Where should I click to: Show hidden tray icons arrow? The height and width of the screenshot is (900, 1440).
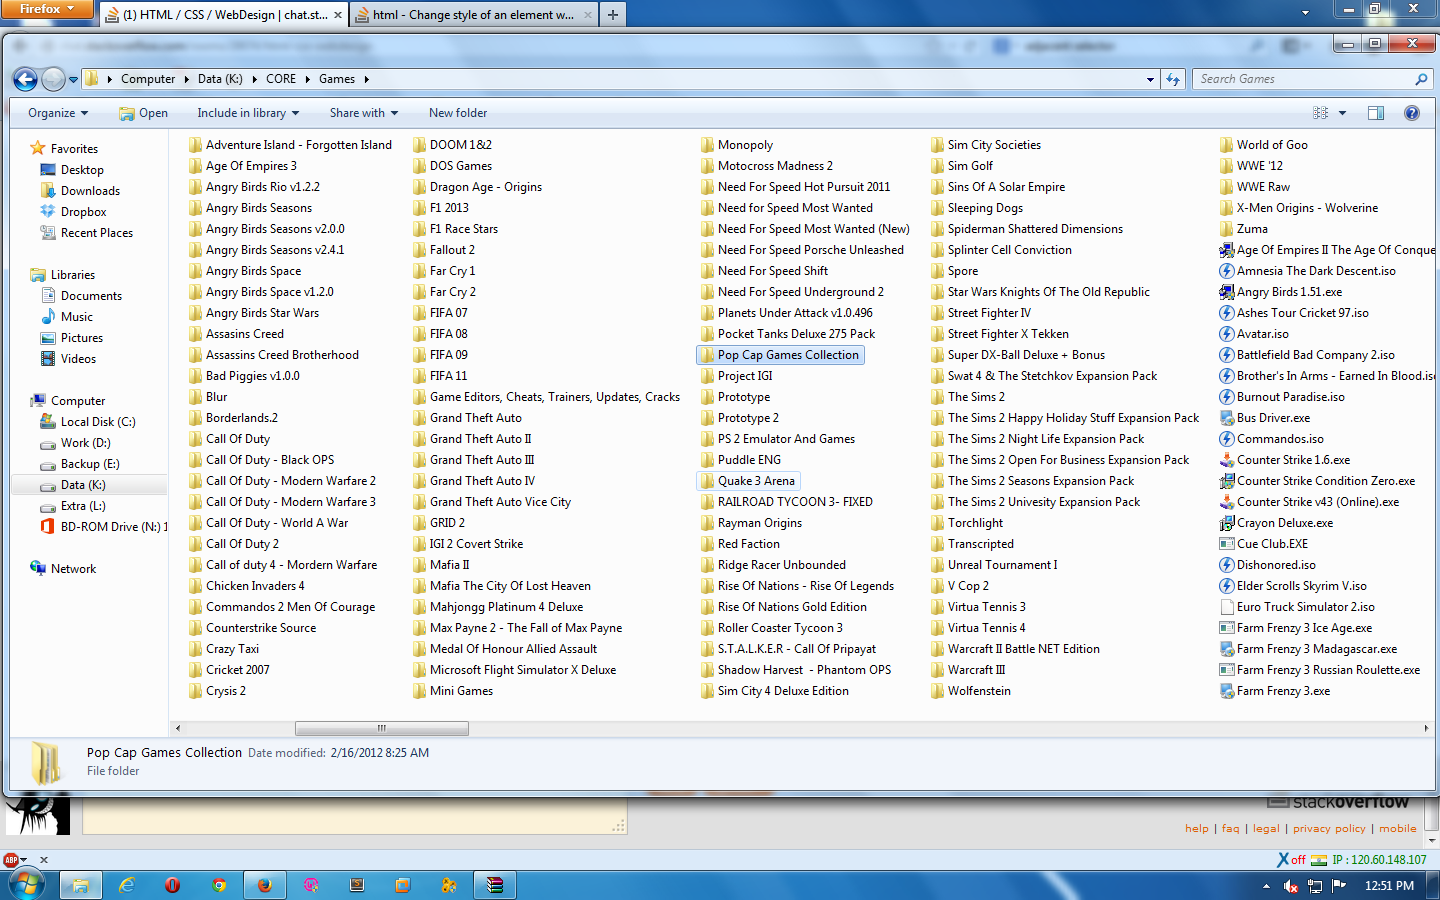coord(1266,886)
